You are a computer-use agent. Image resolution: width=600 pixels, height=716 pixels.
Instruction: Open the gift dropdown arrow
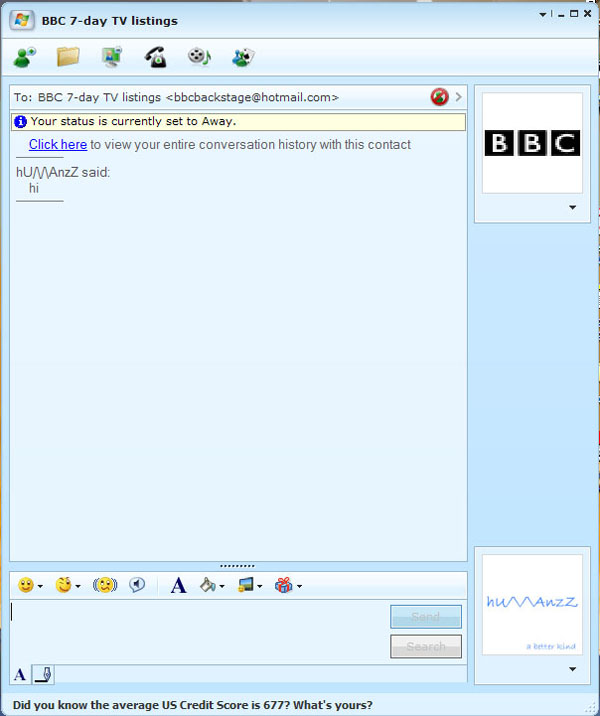click(x=300, y=586)
